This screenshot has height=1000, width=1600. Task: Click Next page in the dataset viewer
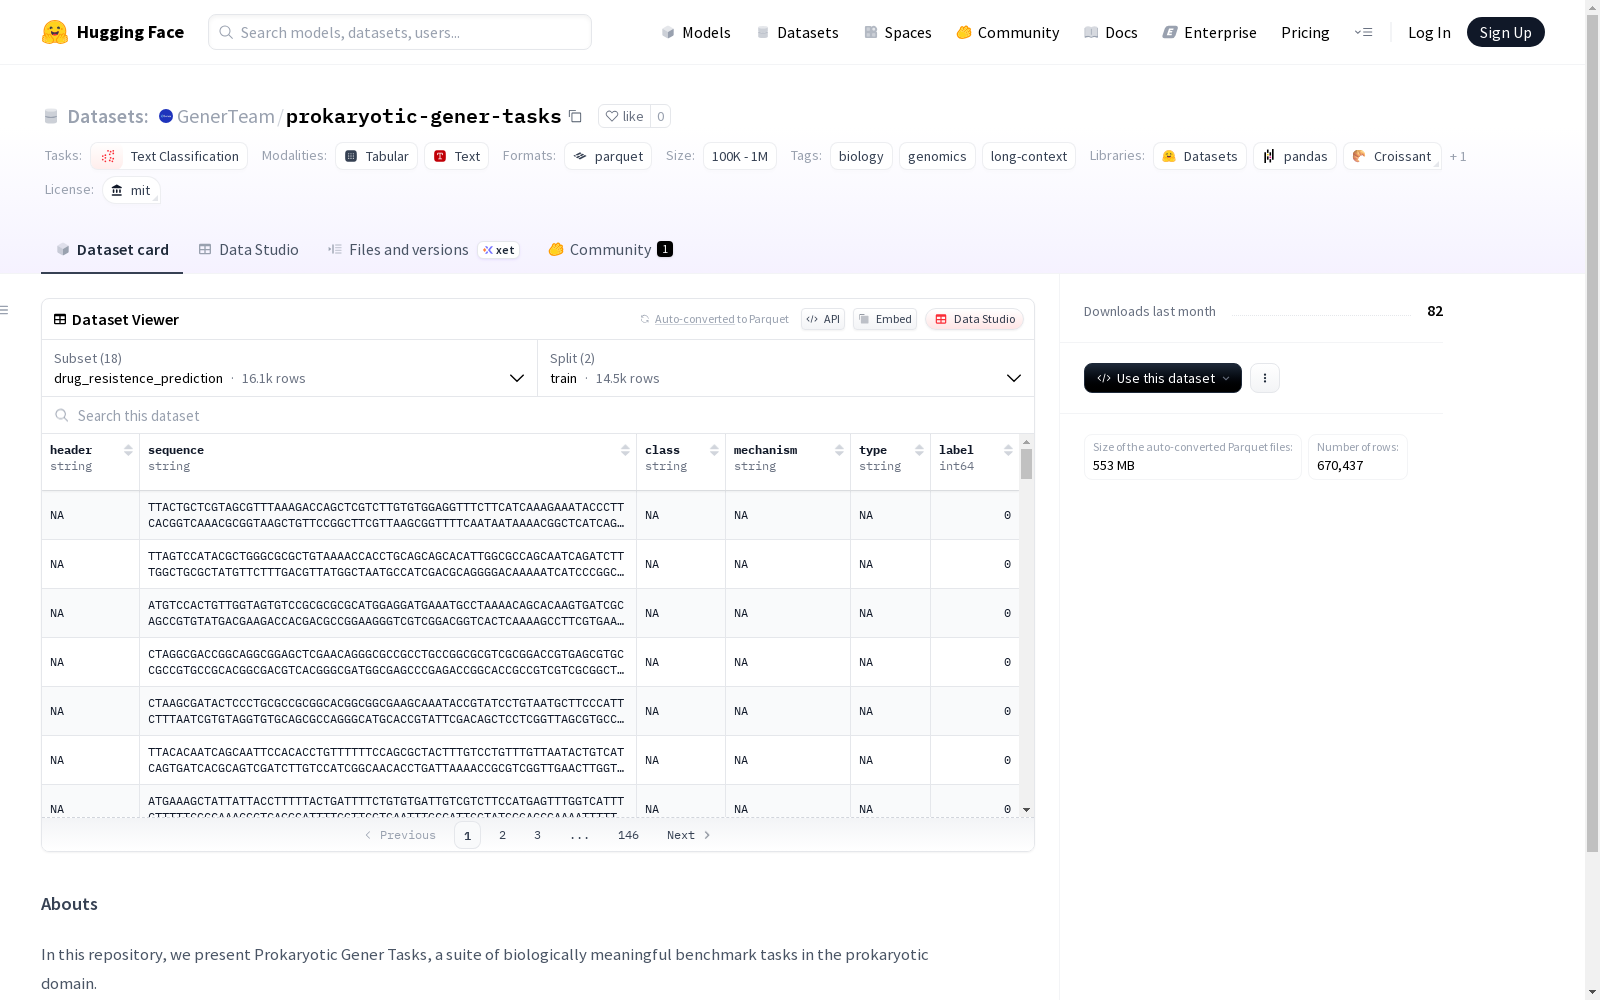[x=689, y=835]
